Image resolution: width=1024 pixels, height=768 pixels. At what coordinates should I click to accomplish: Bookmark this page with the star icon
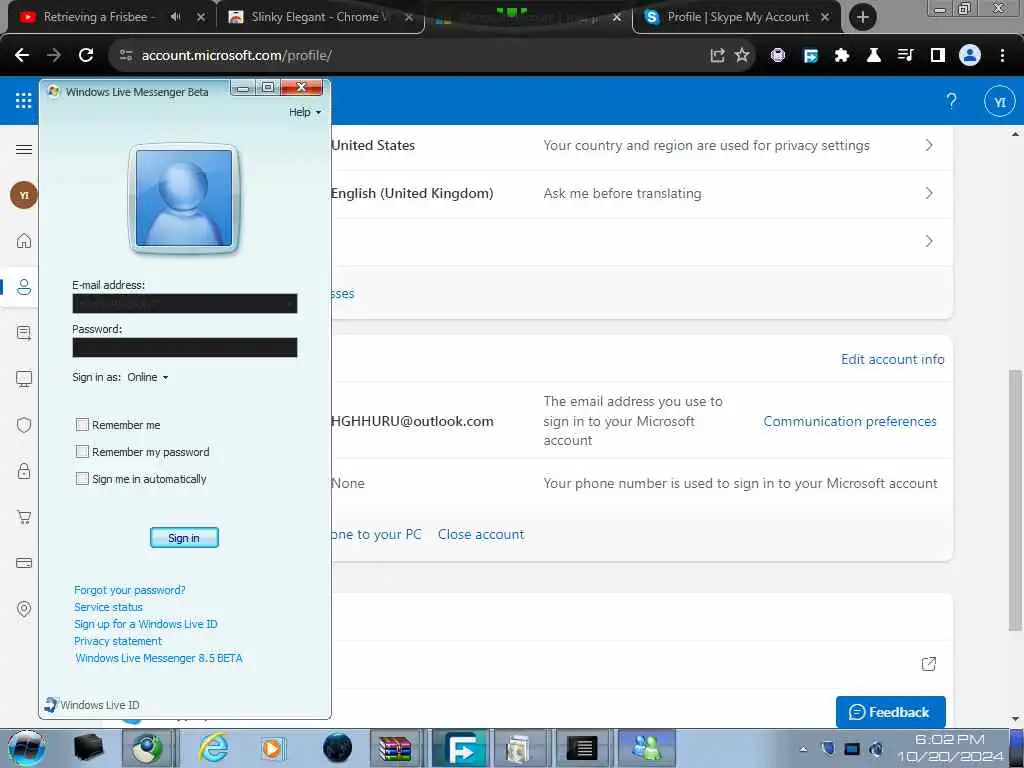[x=742, y=55]
